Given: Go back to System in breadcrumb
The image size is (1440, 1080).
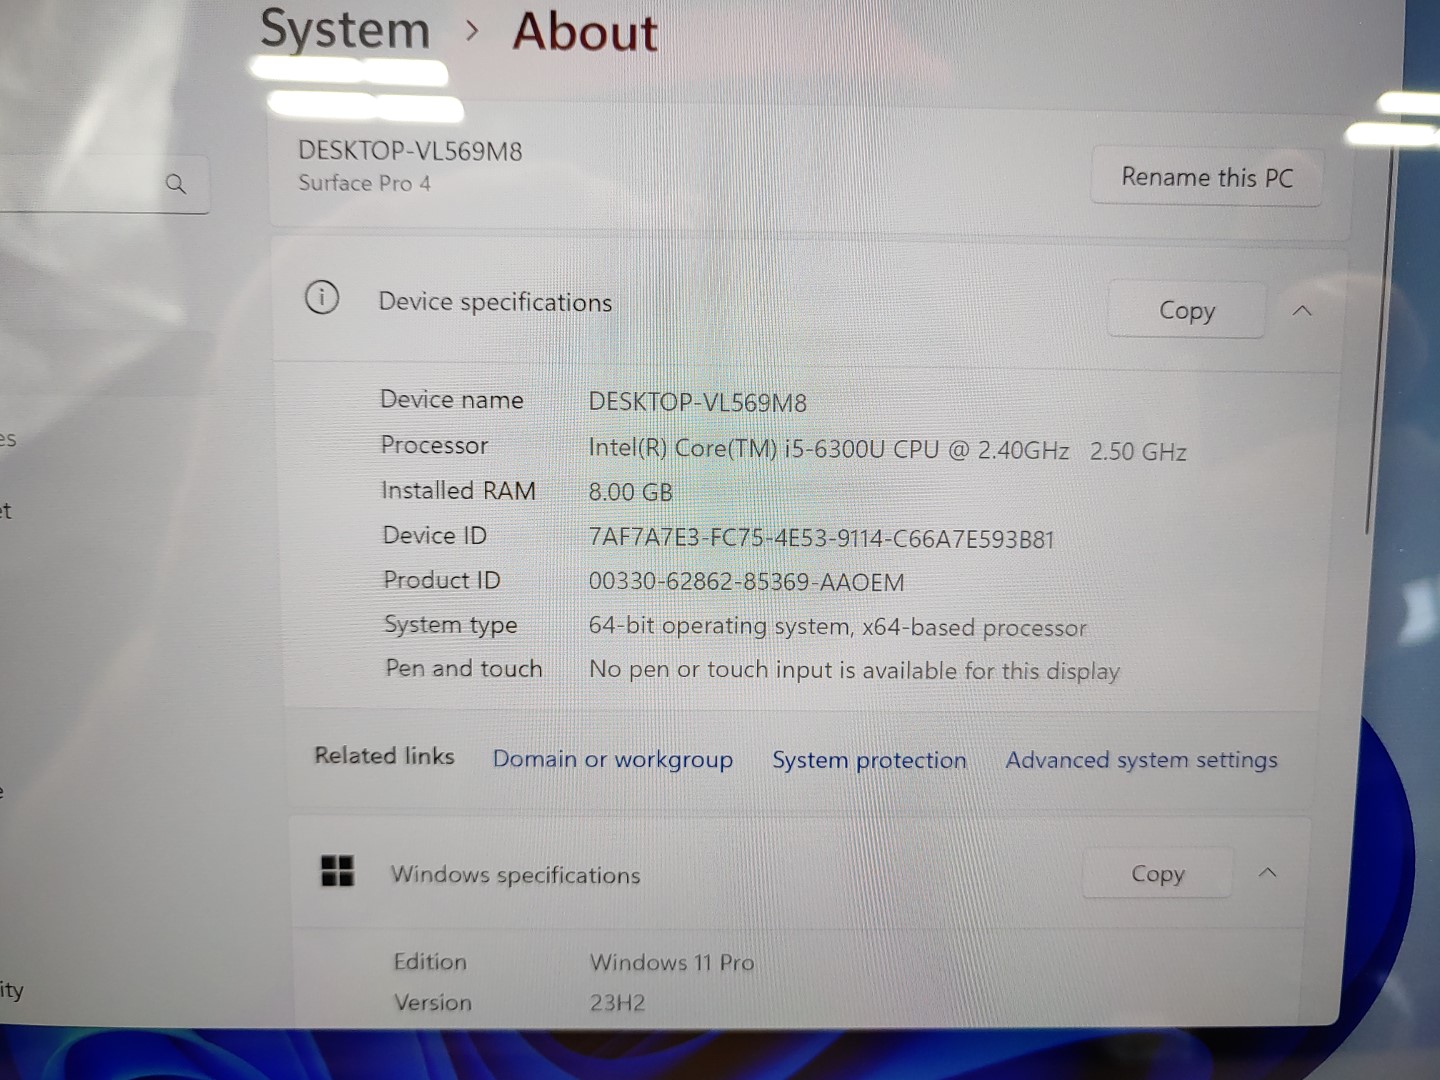Looking at the screenshot, I should point(345,30).
